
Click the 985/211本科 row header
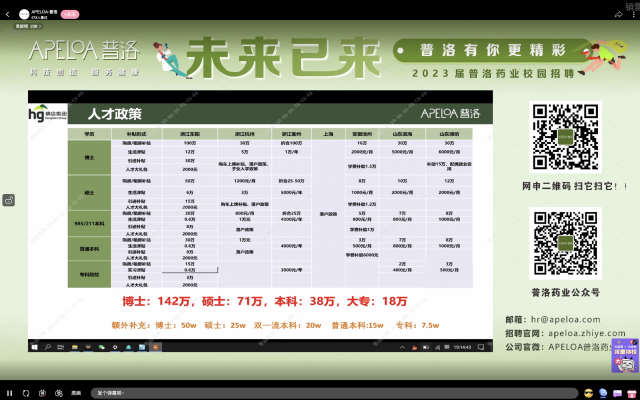(89, 223)
